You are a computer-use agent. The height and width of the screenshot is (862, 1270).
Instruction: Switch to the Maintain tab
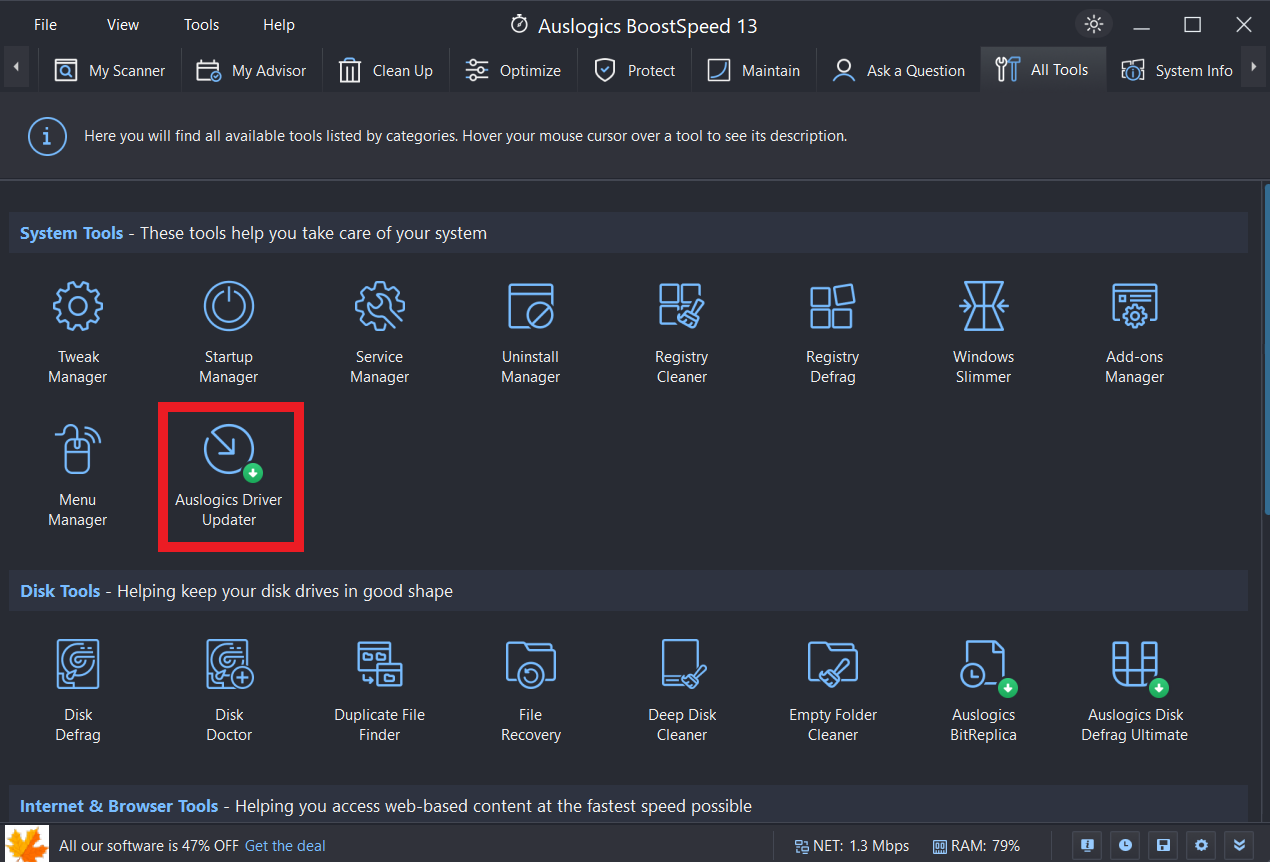pos(754,70)
